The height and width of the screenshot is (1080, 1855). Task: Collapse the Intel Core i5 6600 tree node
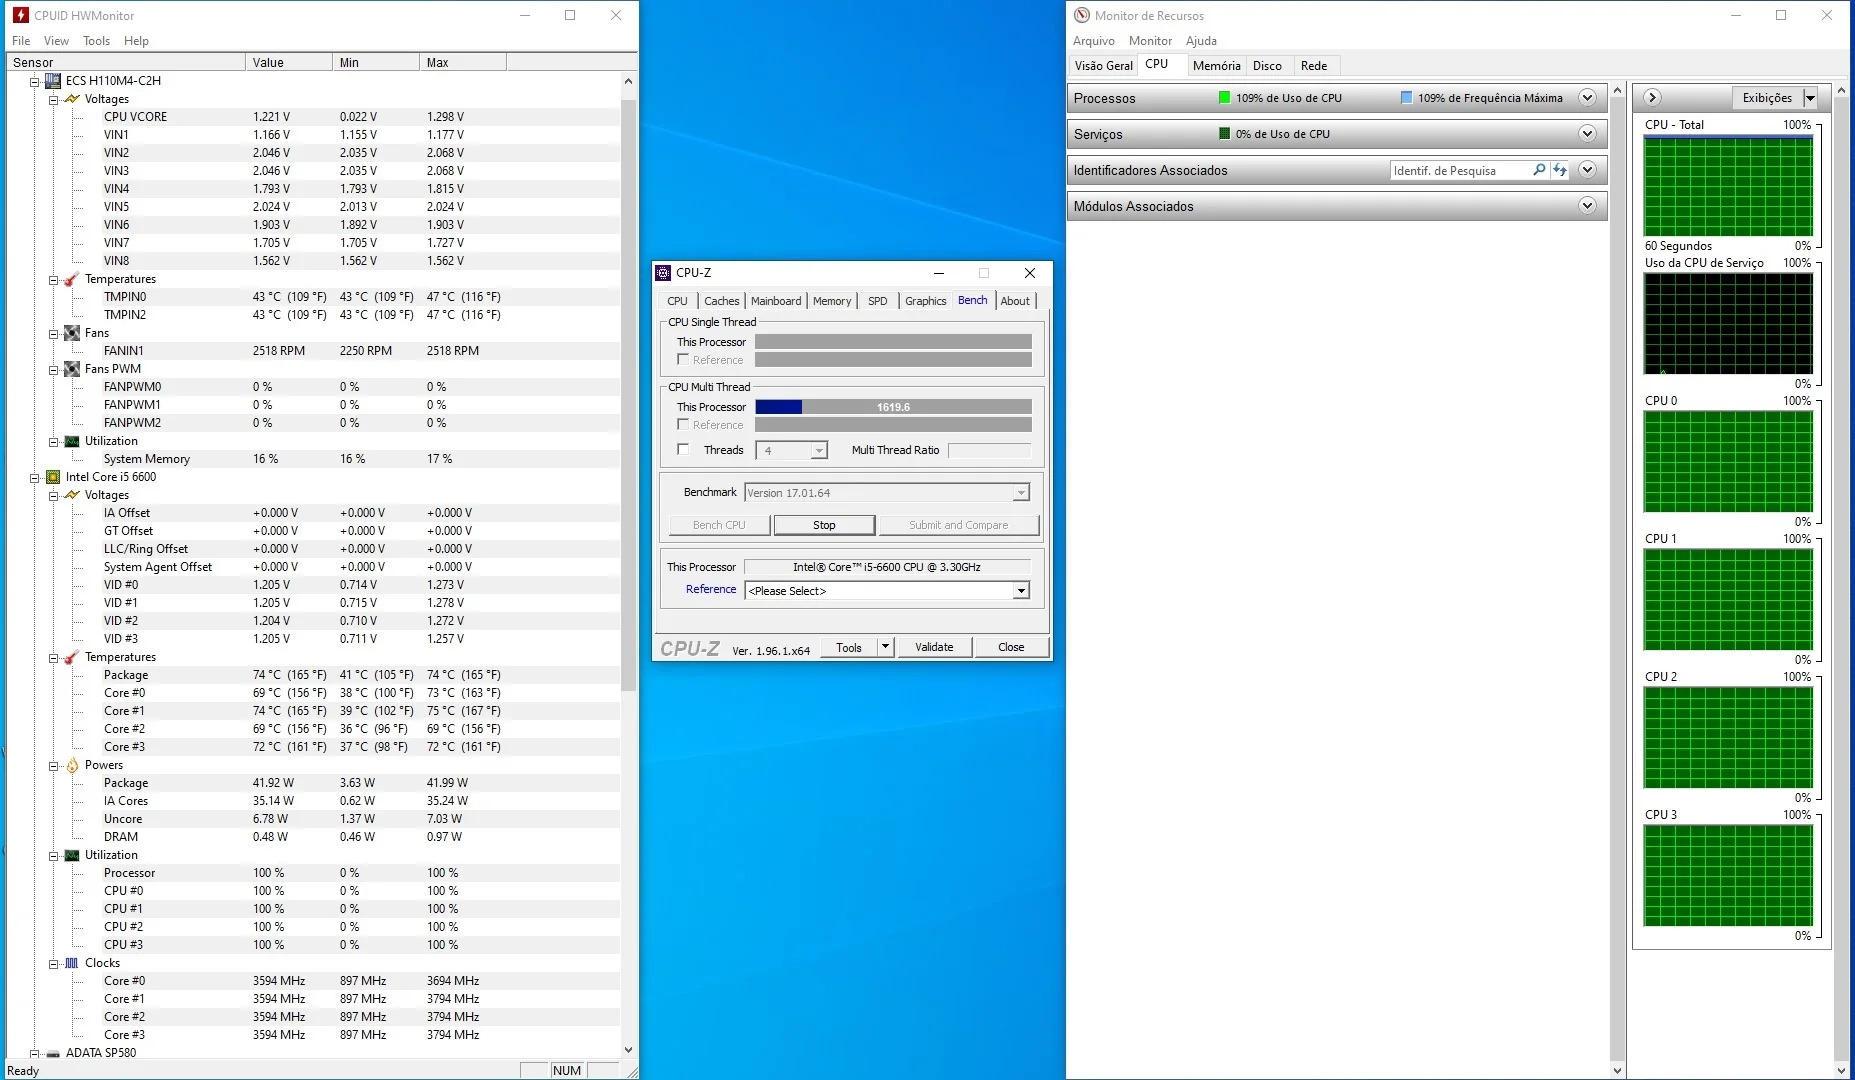(x=35, y=477)
